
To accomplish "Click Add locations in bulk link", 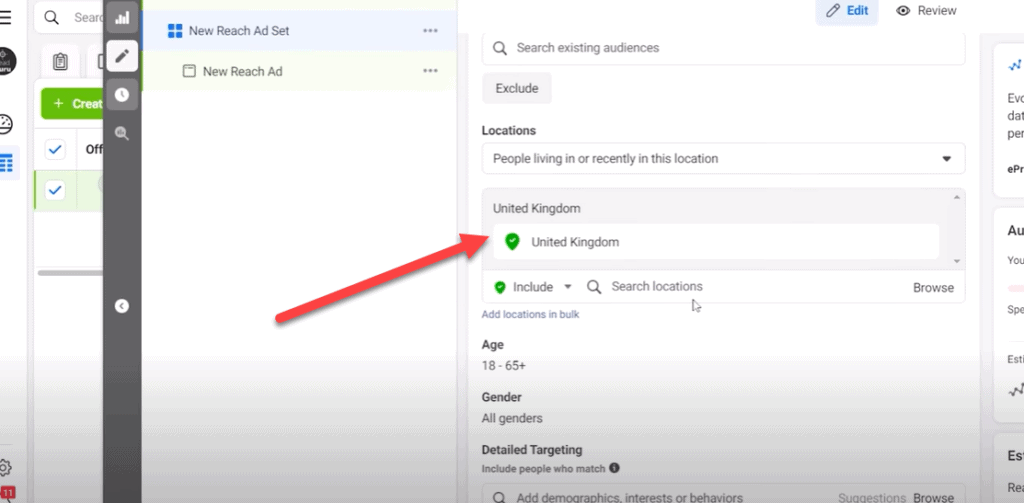I will [x=530, y=314].
